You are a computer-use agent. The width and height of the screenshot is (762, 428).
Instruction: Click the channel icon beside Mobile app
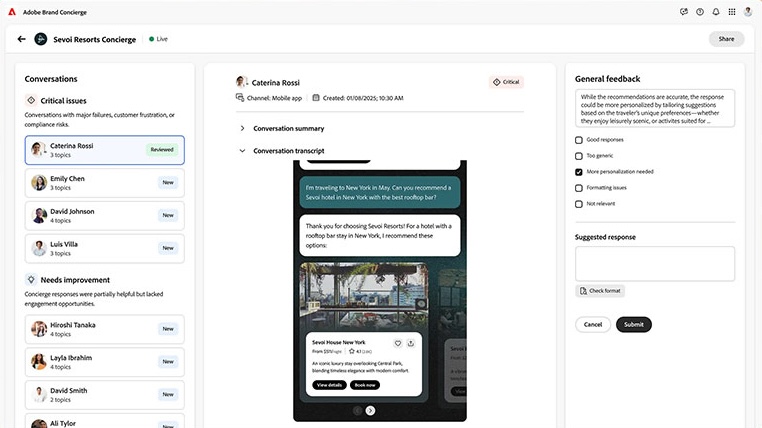[240, 98]
